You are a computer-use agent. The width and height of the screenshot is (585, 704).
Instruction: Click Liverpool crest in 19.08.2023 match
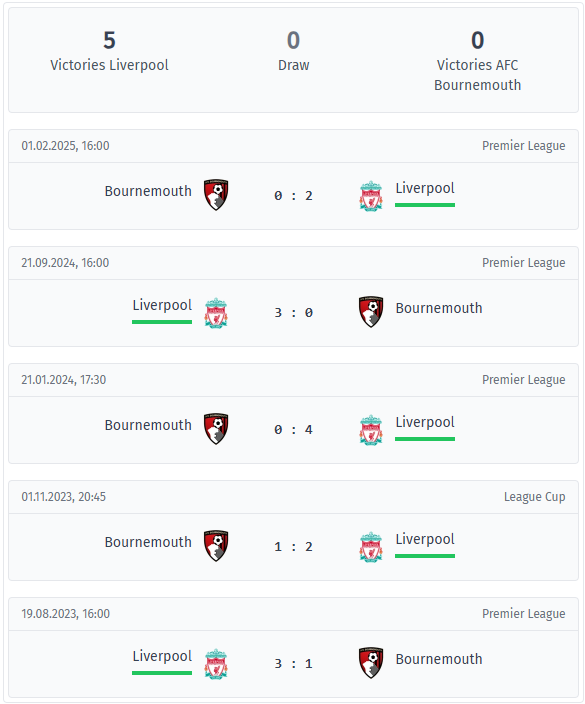click(x=216, y=664)
